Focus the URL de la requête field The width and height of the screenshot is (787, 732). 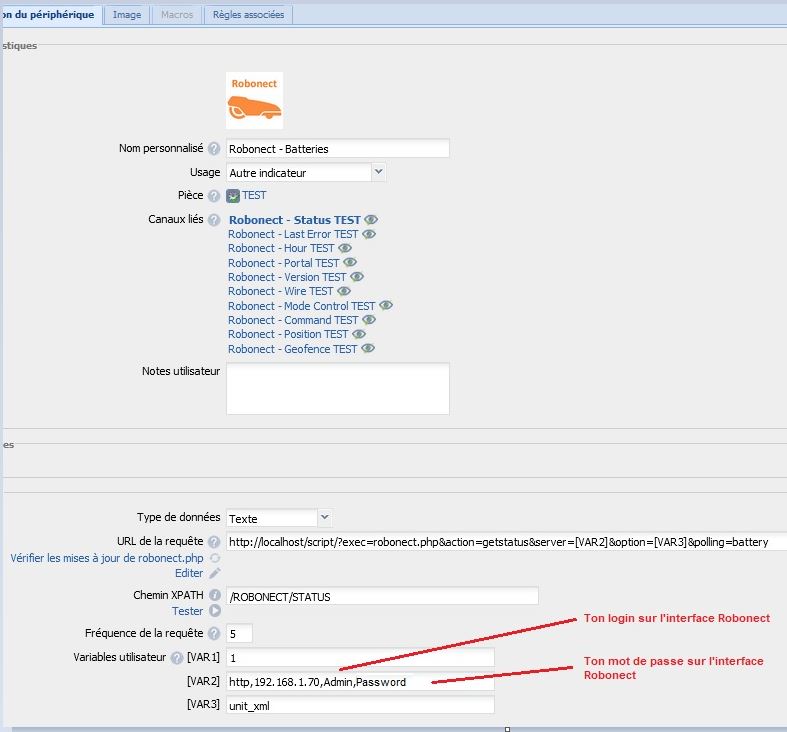click(506, 542)
